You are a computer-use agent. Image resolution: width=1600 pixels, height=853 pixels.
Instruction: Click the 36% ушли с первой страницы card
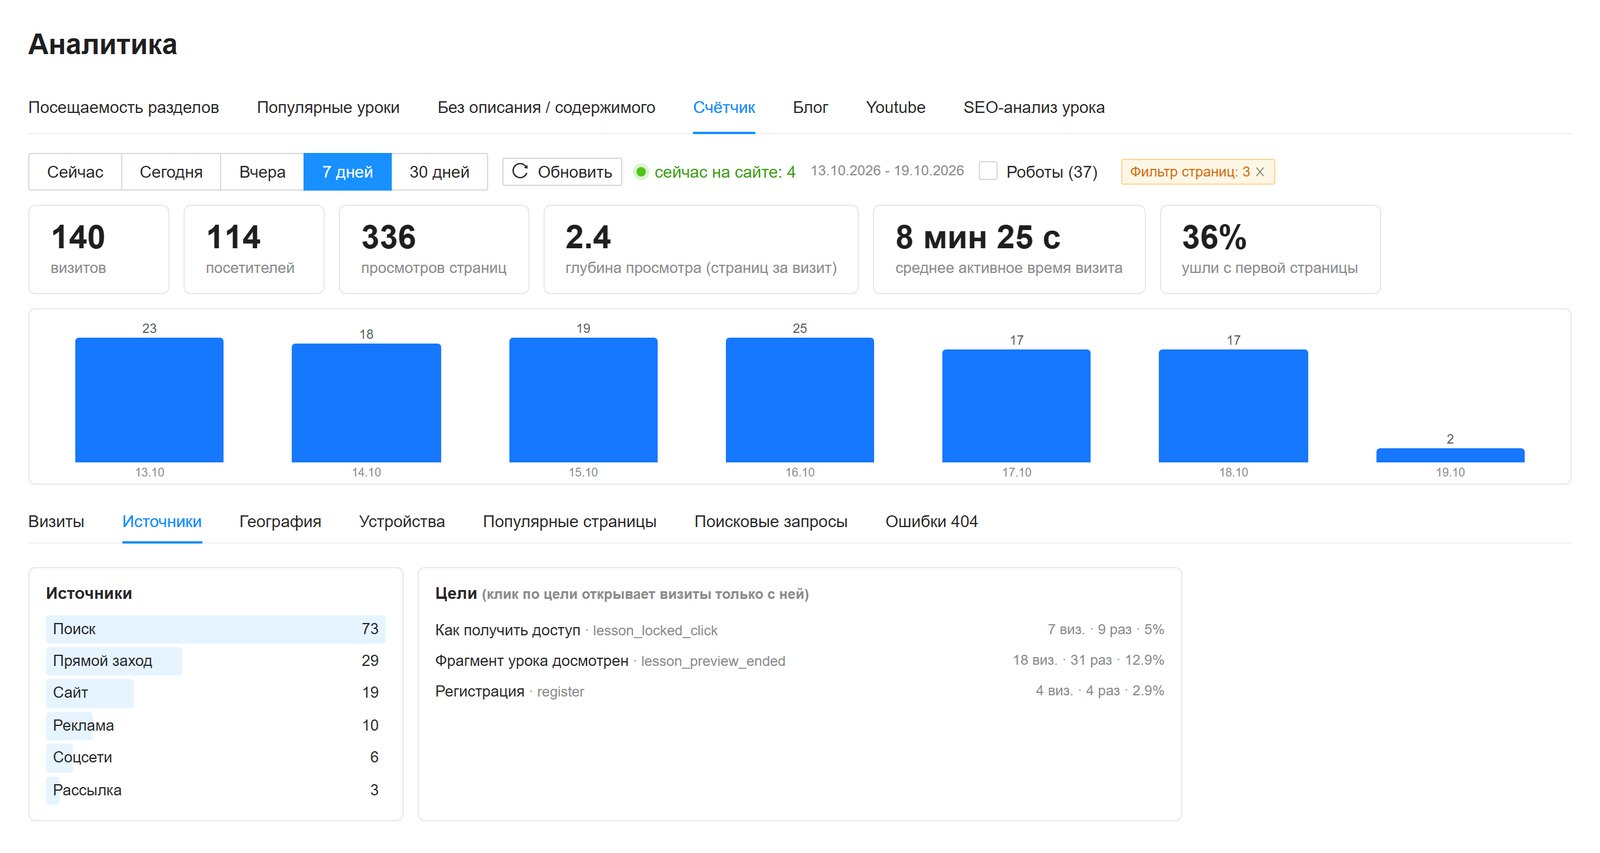[1270, 249]
